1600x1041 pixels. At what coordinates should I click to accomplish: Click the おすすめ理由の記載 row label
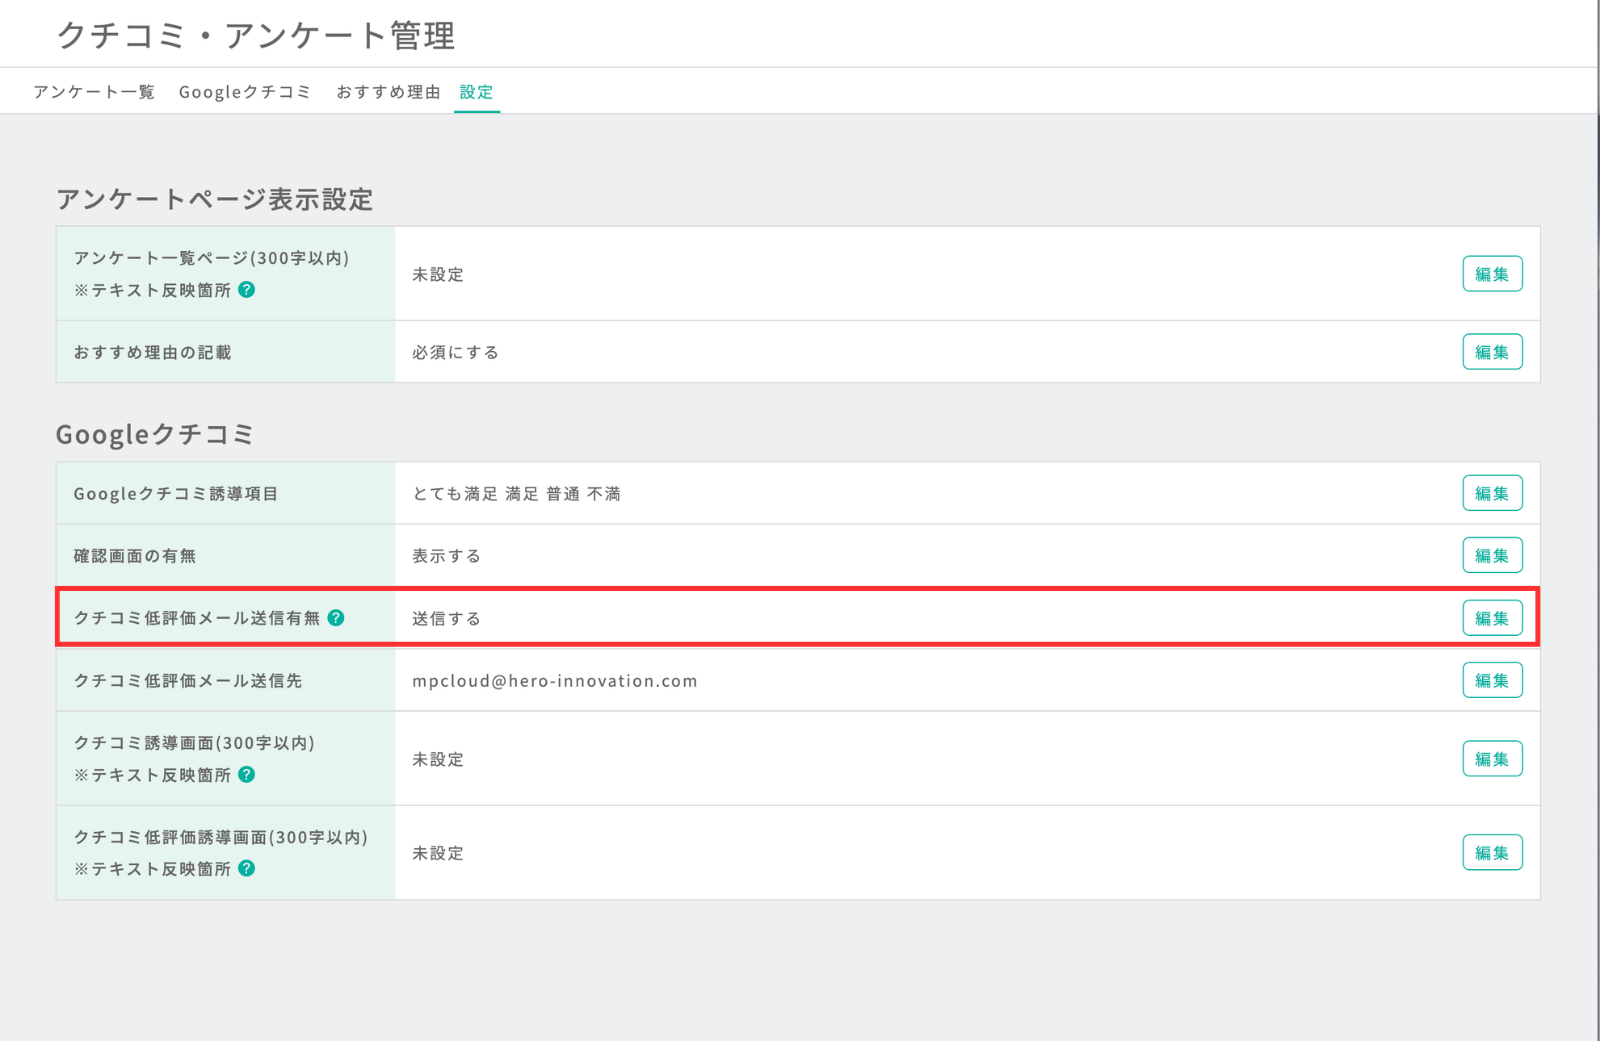(152, 352)
